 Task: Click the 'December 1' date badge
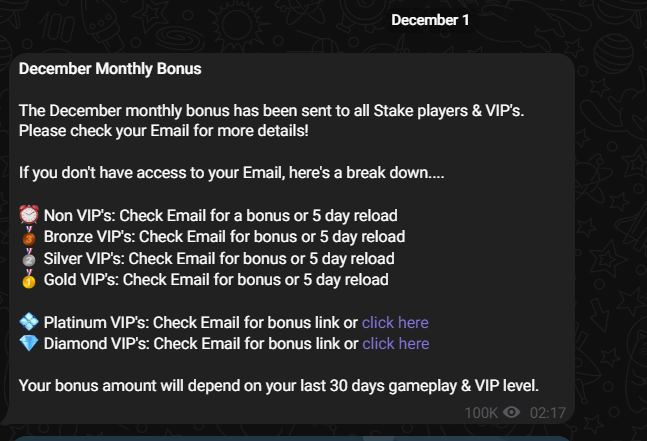(x=430, y=20)
